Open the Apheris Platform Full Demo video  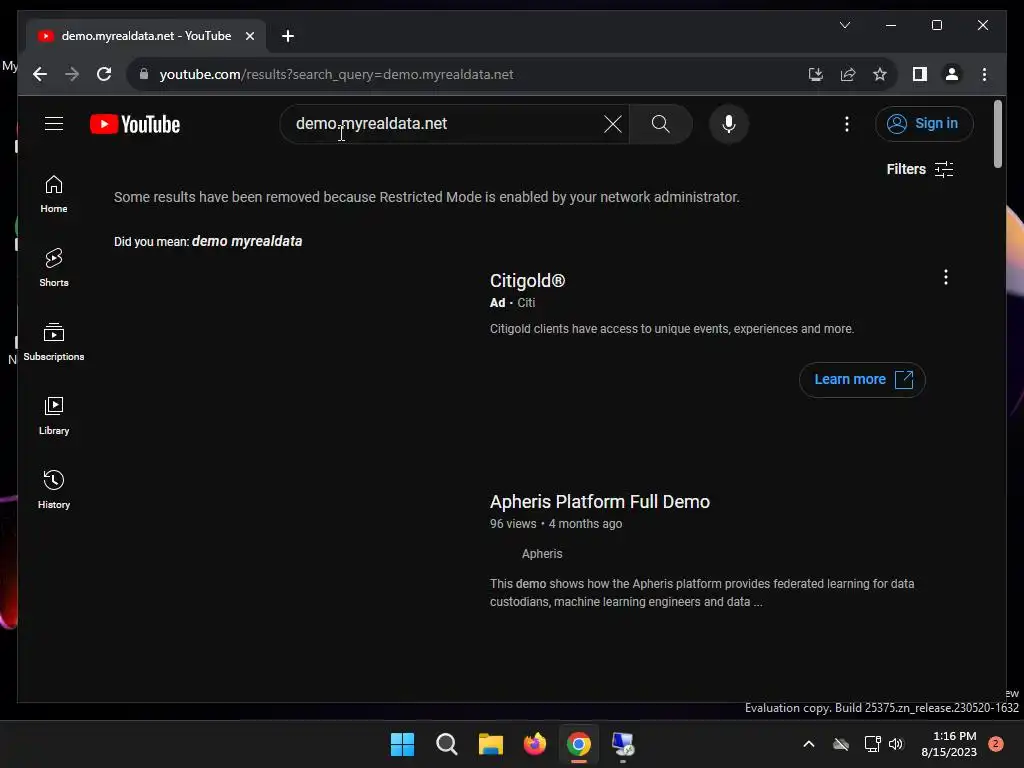click(x=600, y=502)
